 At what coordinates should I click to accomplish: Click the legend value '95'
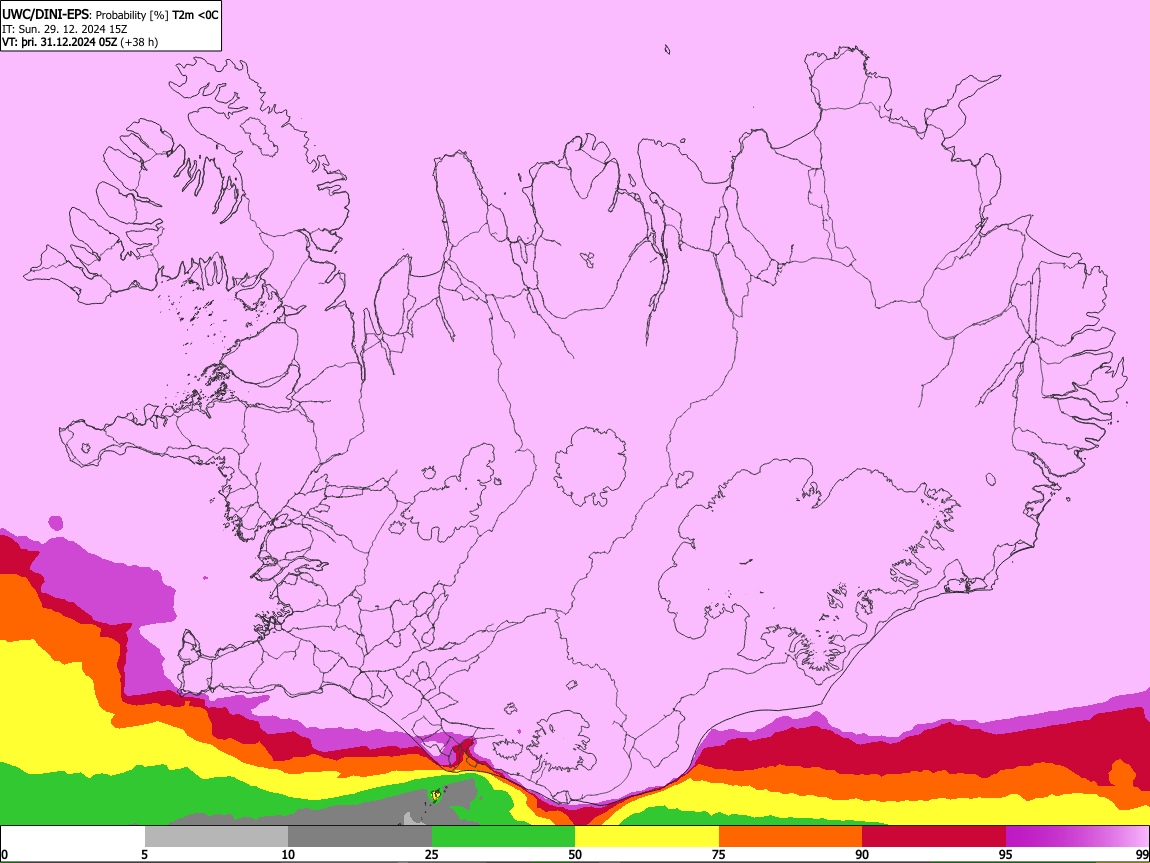[1006, 855]
